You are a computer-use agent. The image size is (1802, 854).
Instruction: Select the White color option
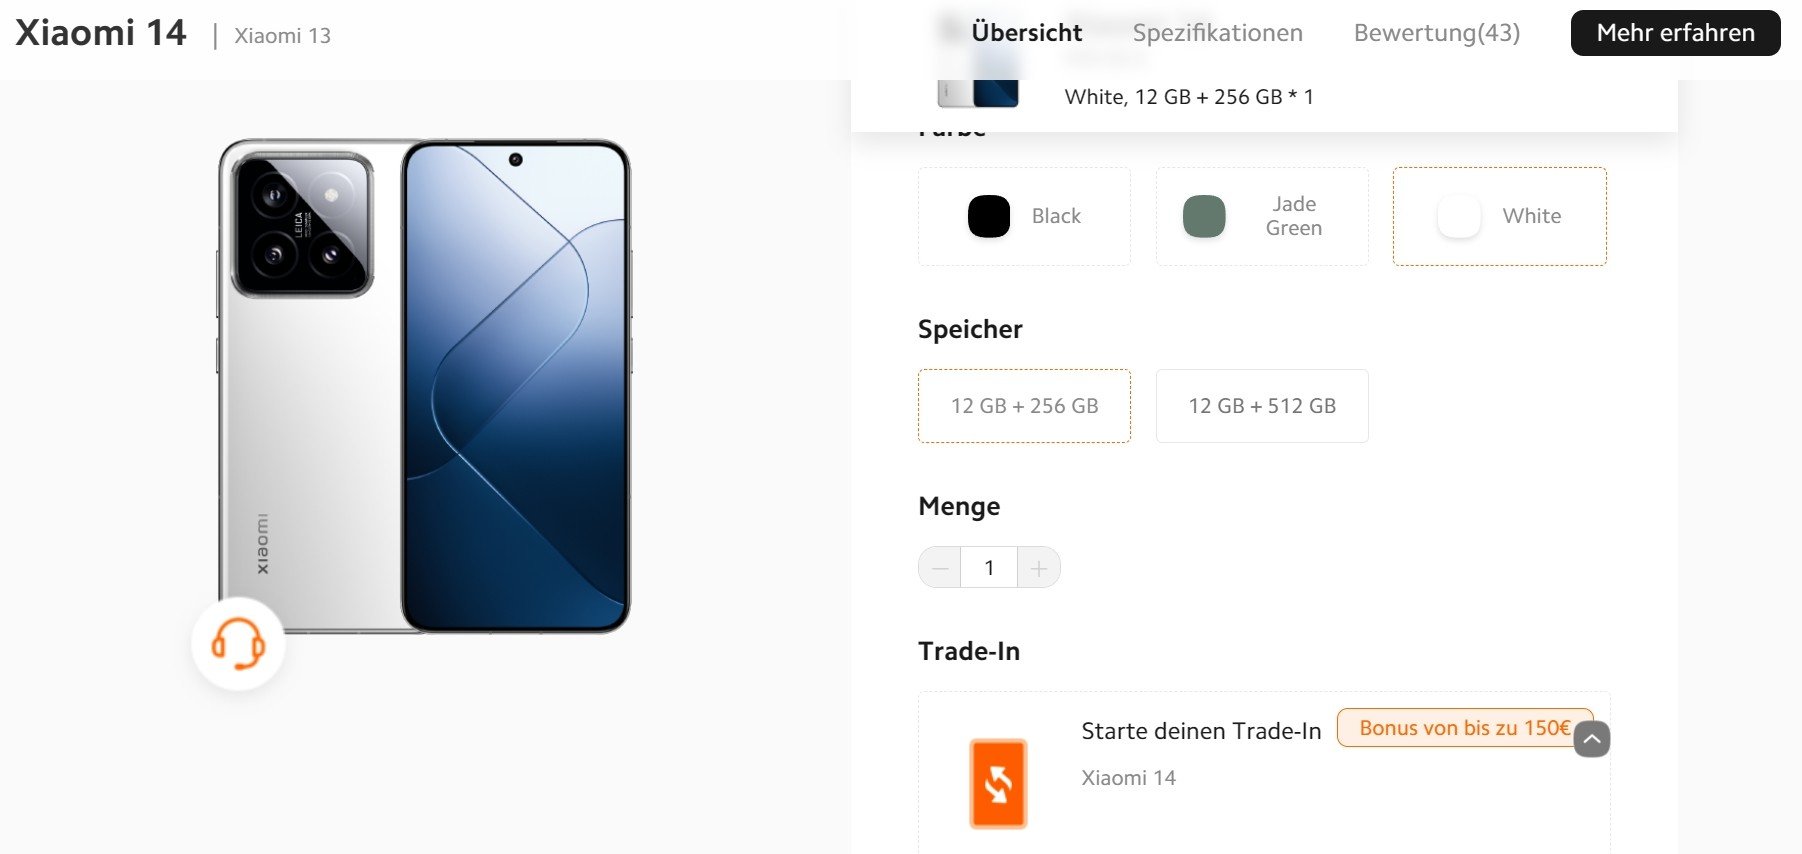pyautogui.click(x=1500, y=216)
